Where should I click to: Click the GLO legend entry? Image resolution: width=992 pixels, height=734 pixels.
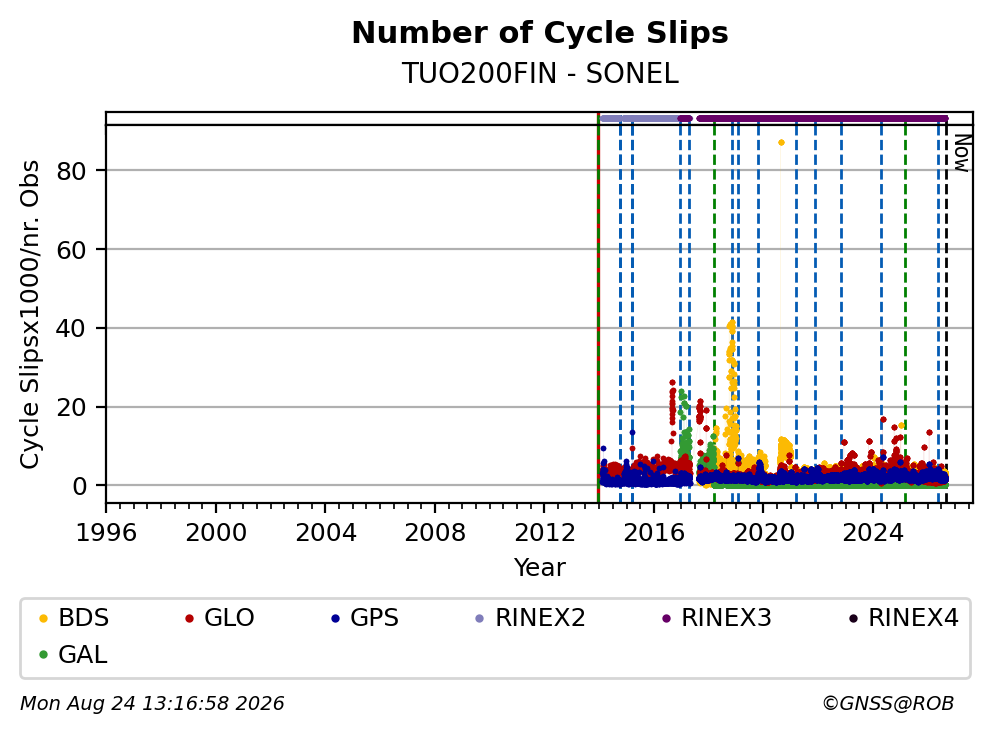point(220,618)
